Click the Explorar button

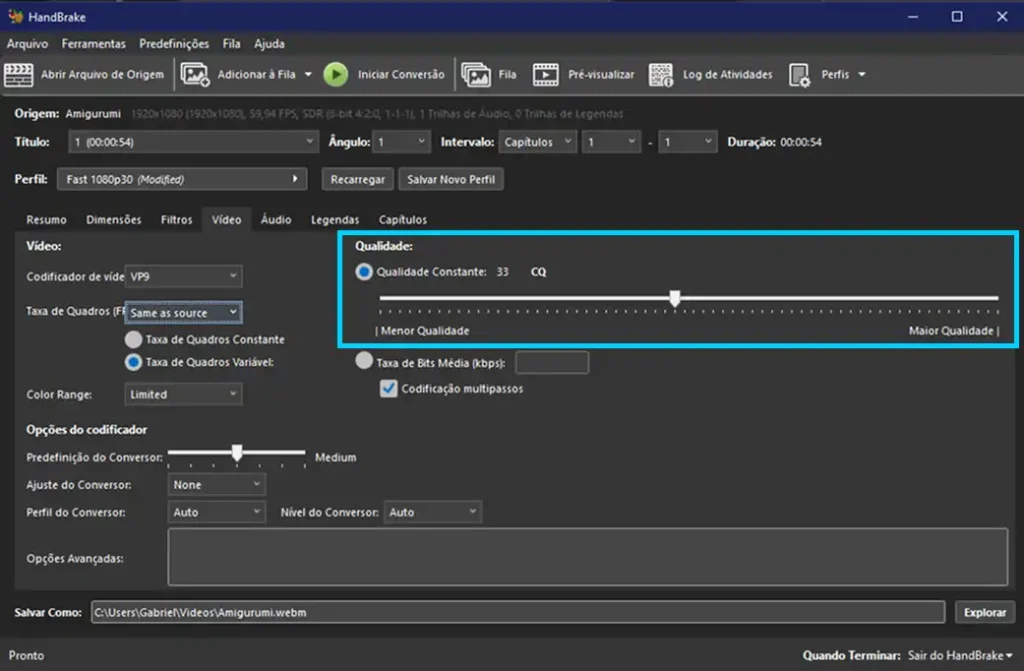[x=984, y=612]
